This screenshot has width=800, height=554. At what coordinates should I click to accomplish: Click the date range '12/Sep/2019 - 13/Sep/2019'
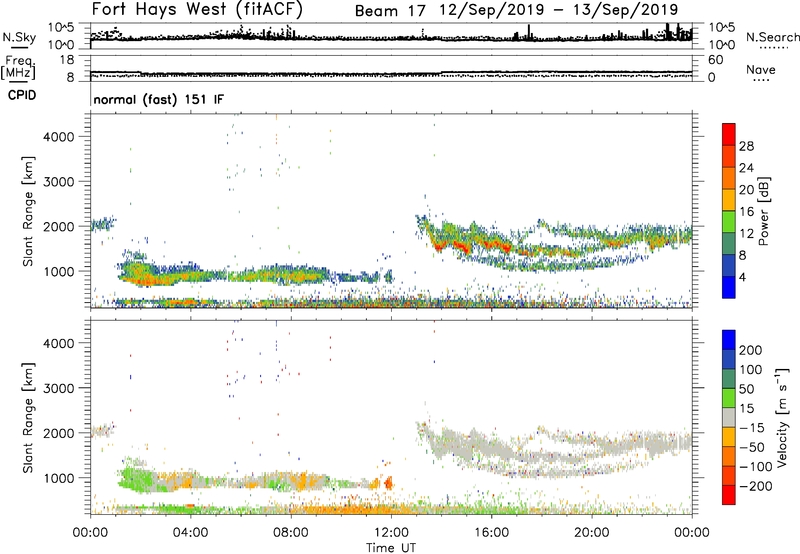(559, 10)
